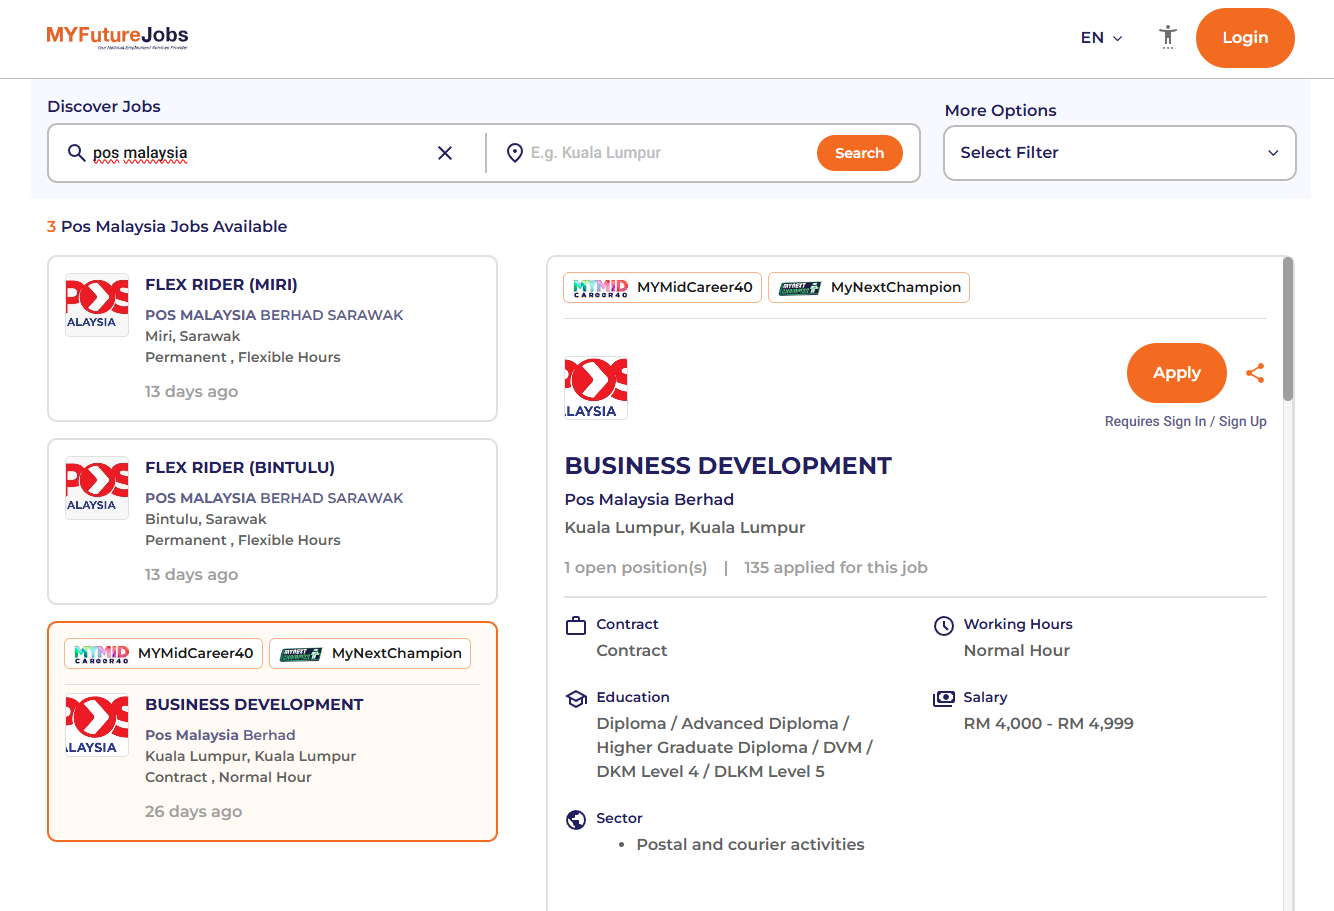Click the Pos Malaysia logo on the Business Development card
Viewport: 1334px width, 911px height.
click(x=97, y=726)
